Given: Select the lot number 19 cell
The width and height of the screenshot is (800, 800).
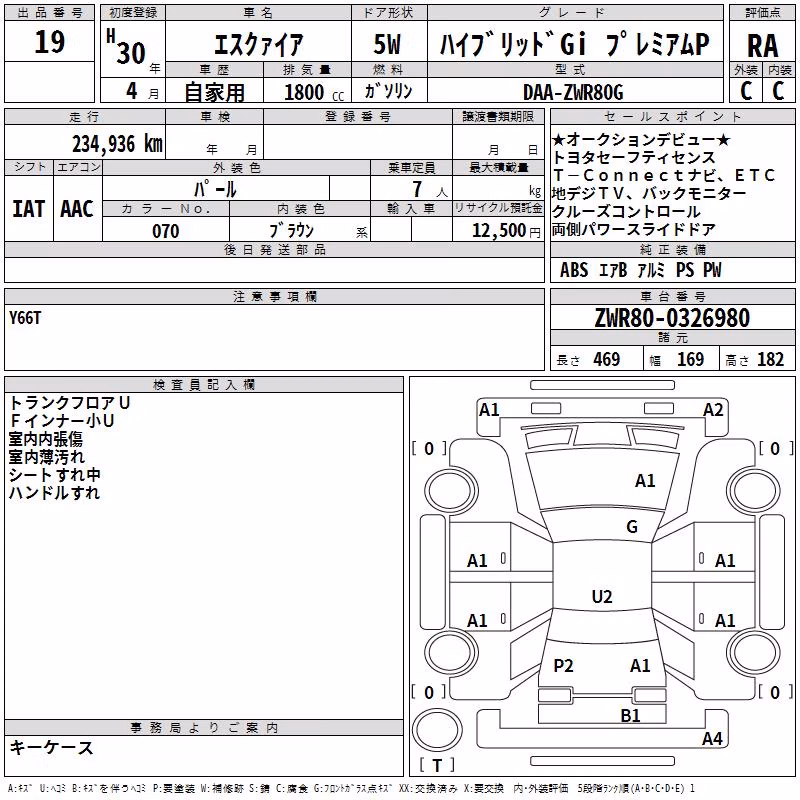Looking at the screenshot, I should tap(49, 41).
